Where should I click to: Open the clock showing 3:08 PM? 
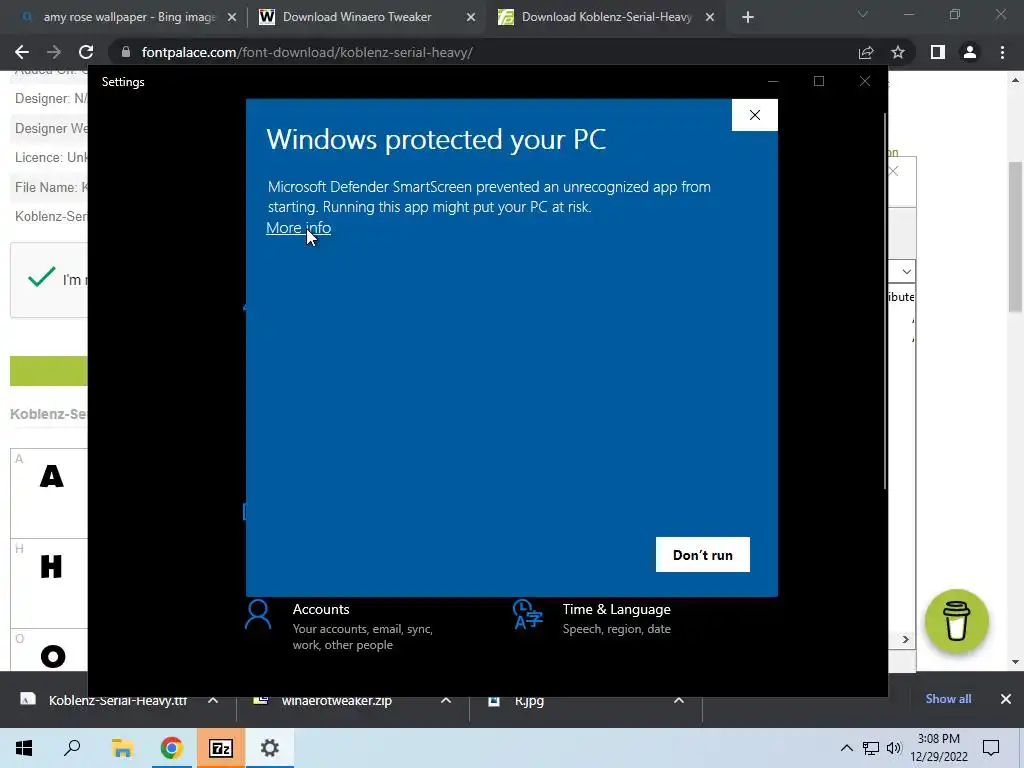click(x=938, y=748)
